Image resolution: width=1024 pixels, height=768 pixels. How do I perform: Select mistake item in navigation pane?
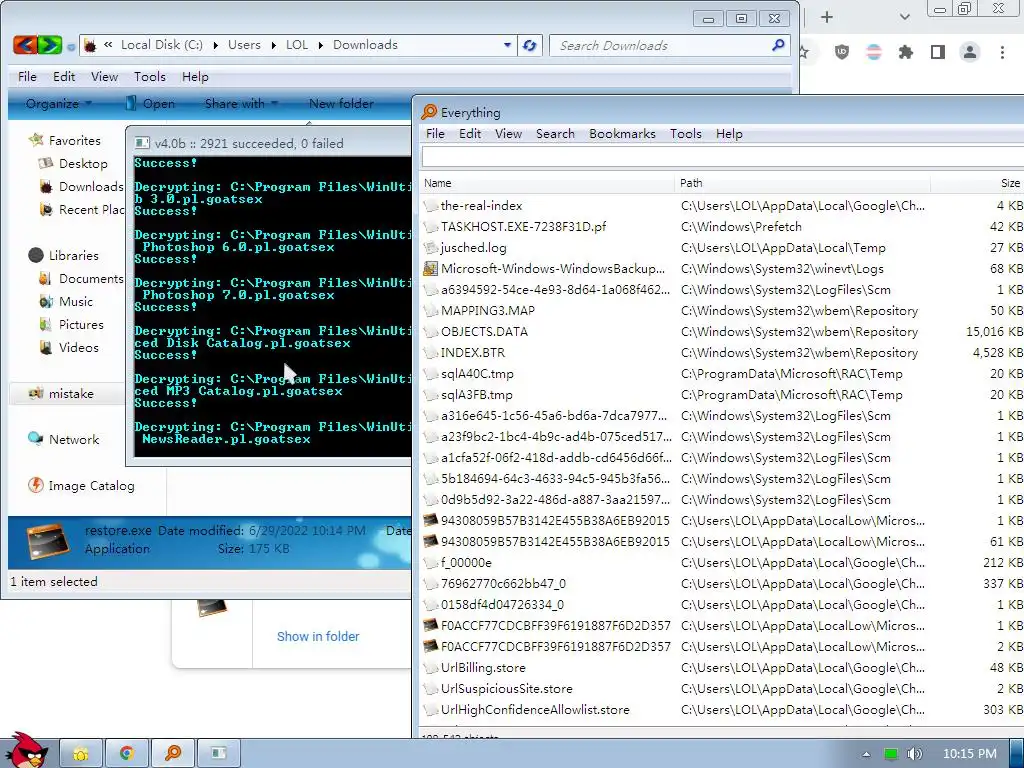click(x=71, y=394)
